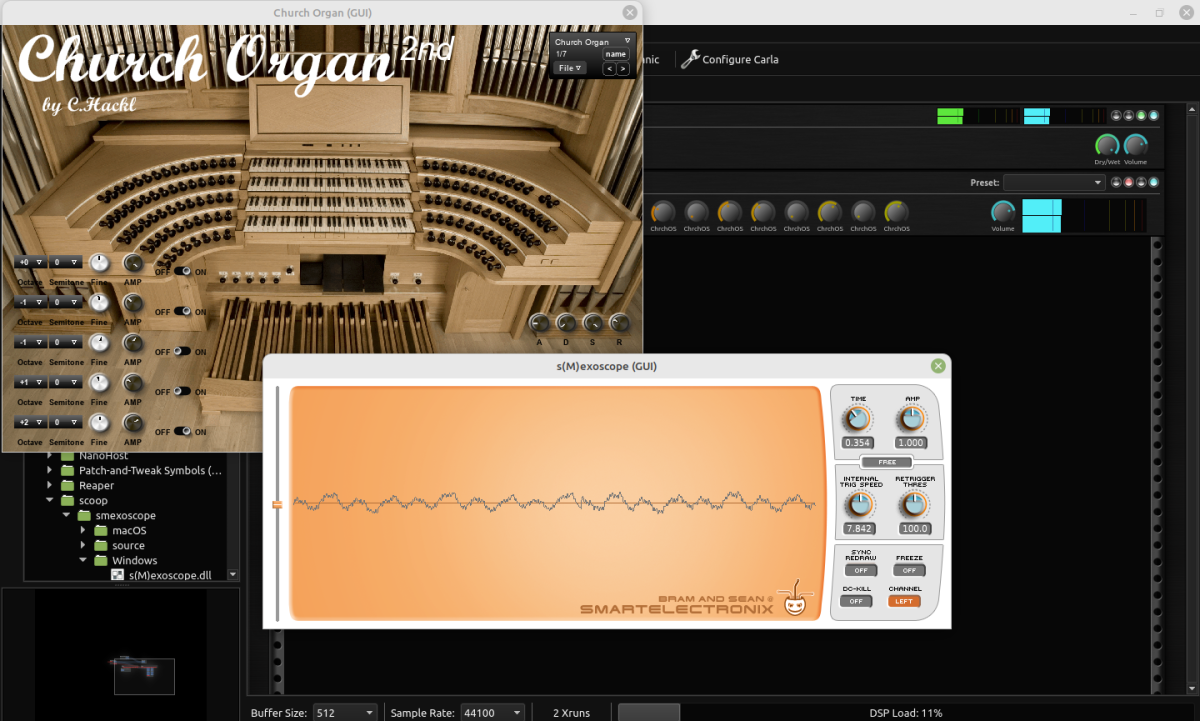Click the AMP knob on the +2 octave row
Image resolution: width=1200 pixels, height=721 pixels.
coord(133,423)
